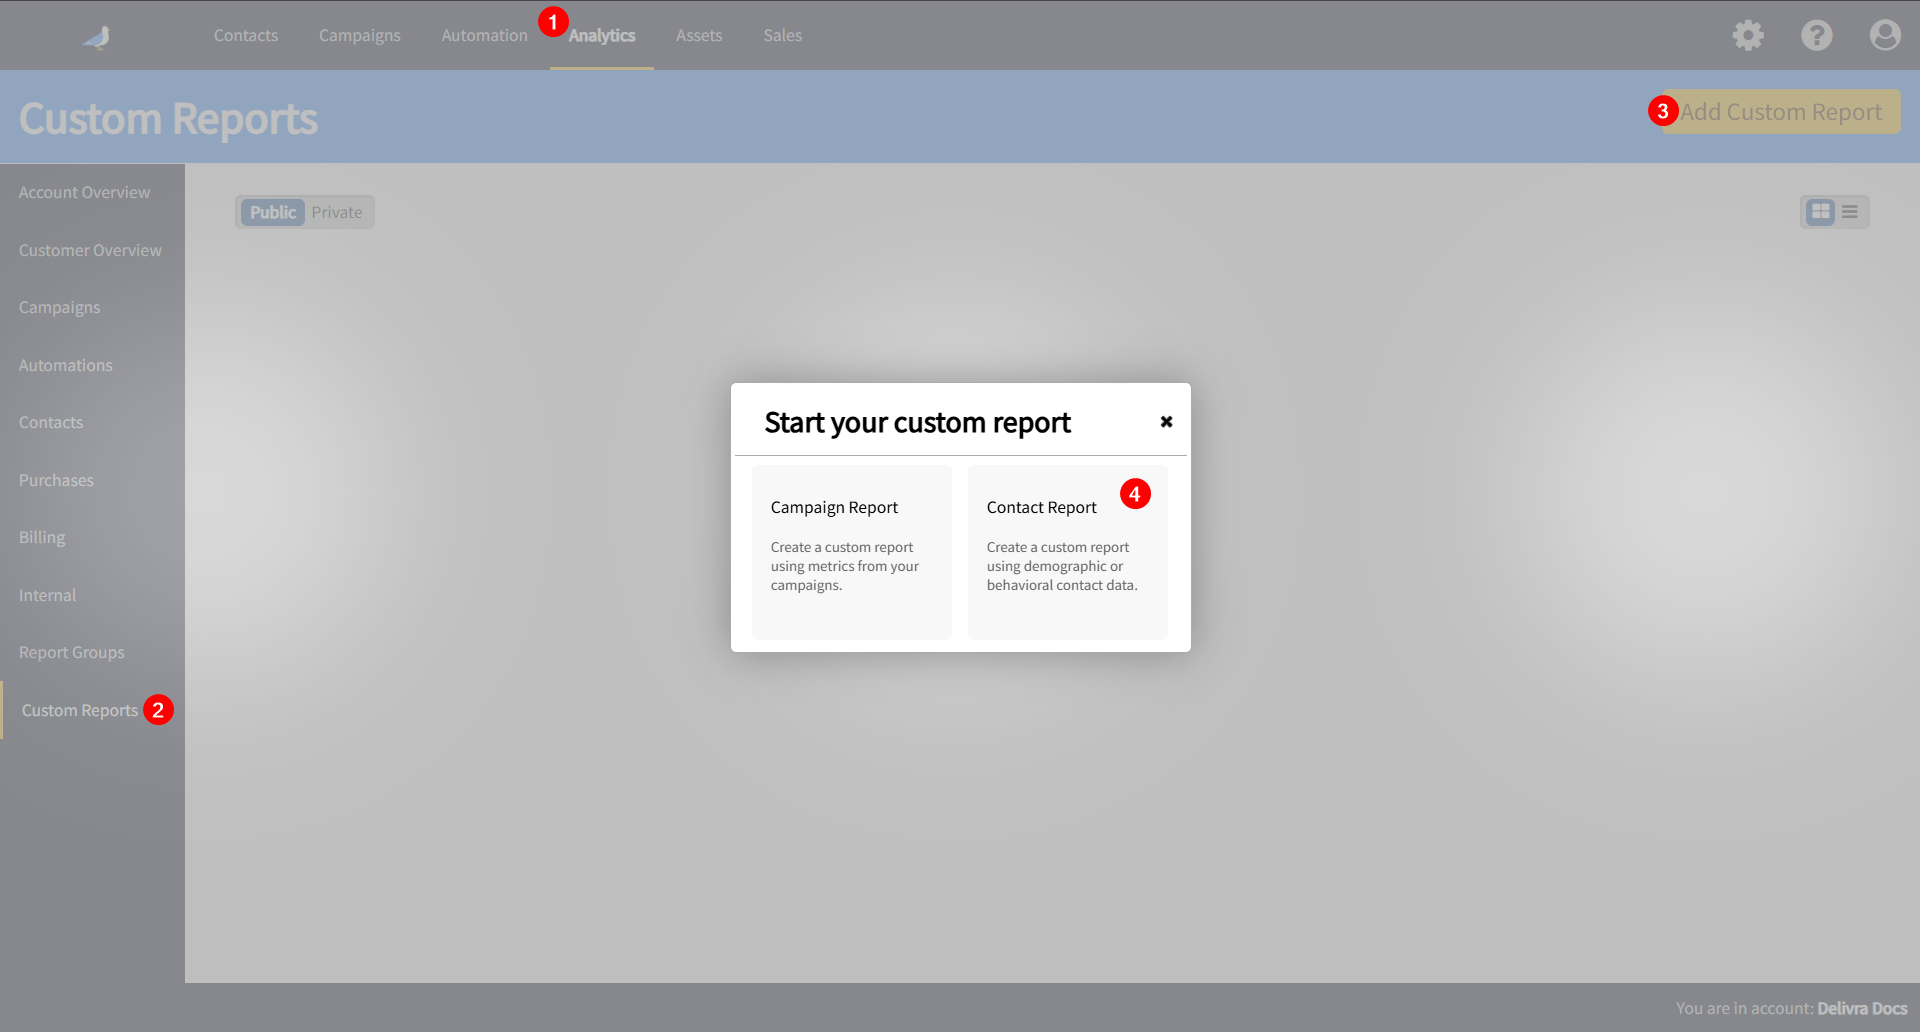Open the Automation top menu
1920x1032 pixels.
click(484, 35)
